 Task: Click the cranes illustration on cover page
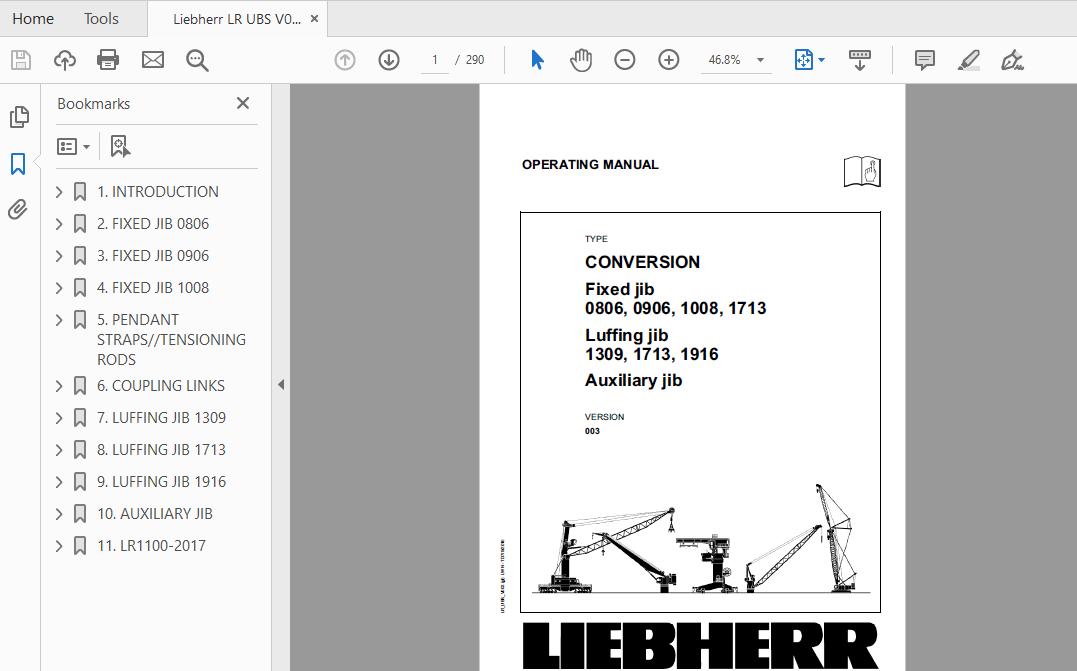pos(700,540)
